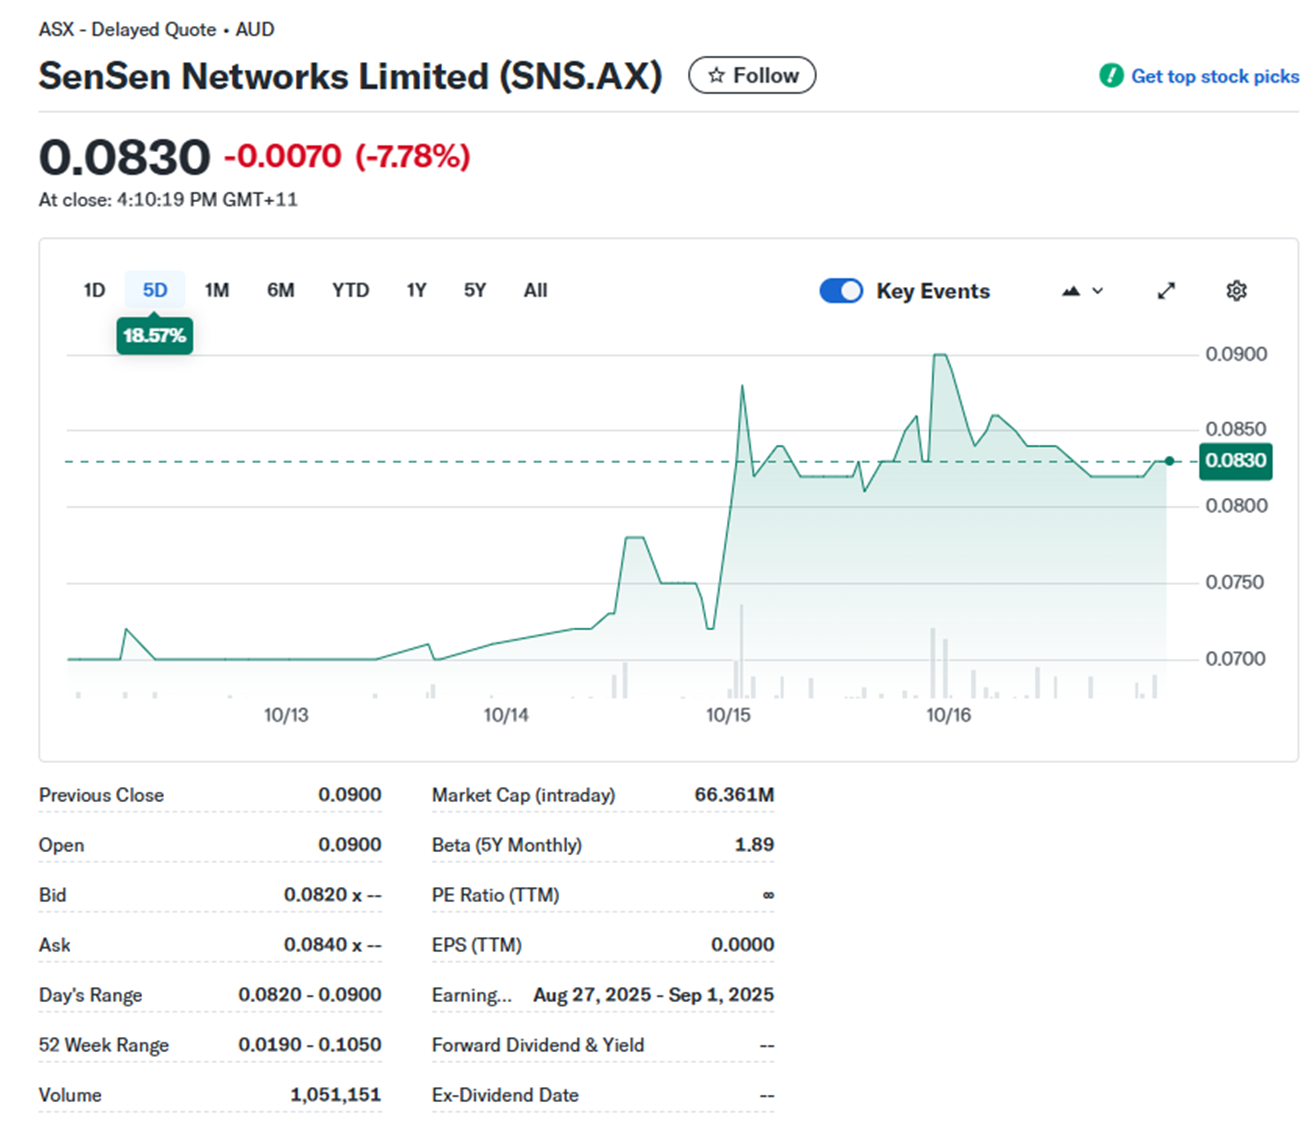Open the chart type dropdown

(1083, 291)
